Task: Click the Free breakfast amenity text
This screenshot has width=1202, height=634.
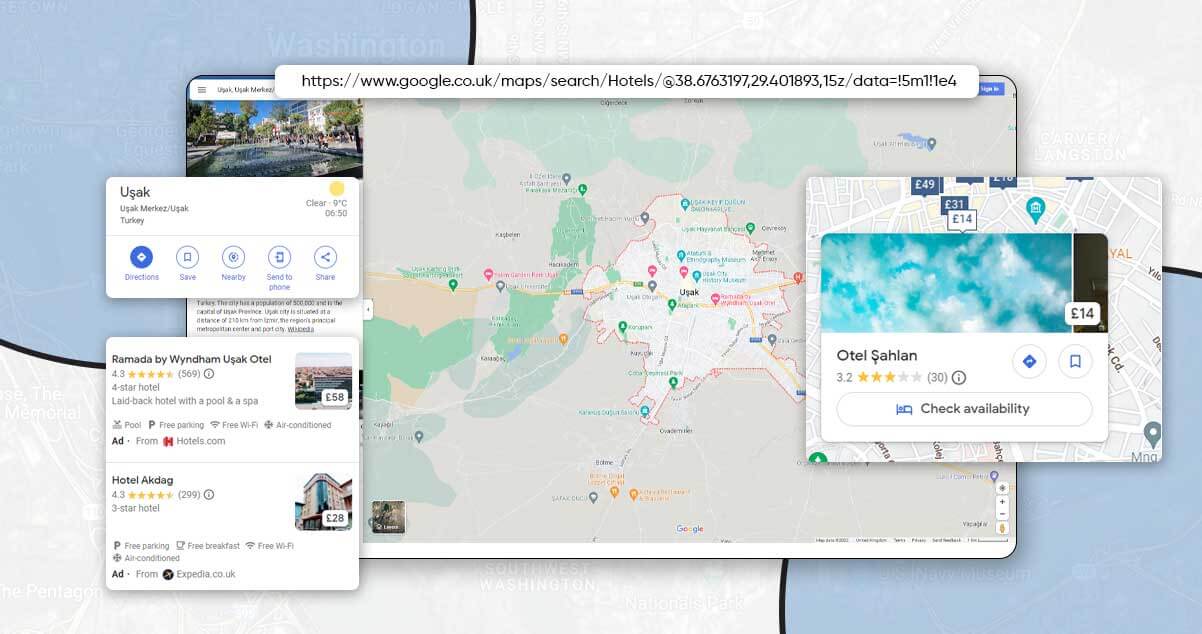Action: coord(213,546)
